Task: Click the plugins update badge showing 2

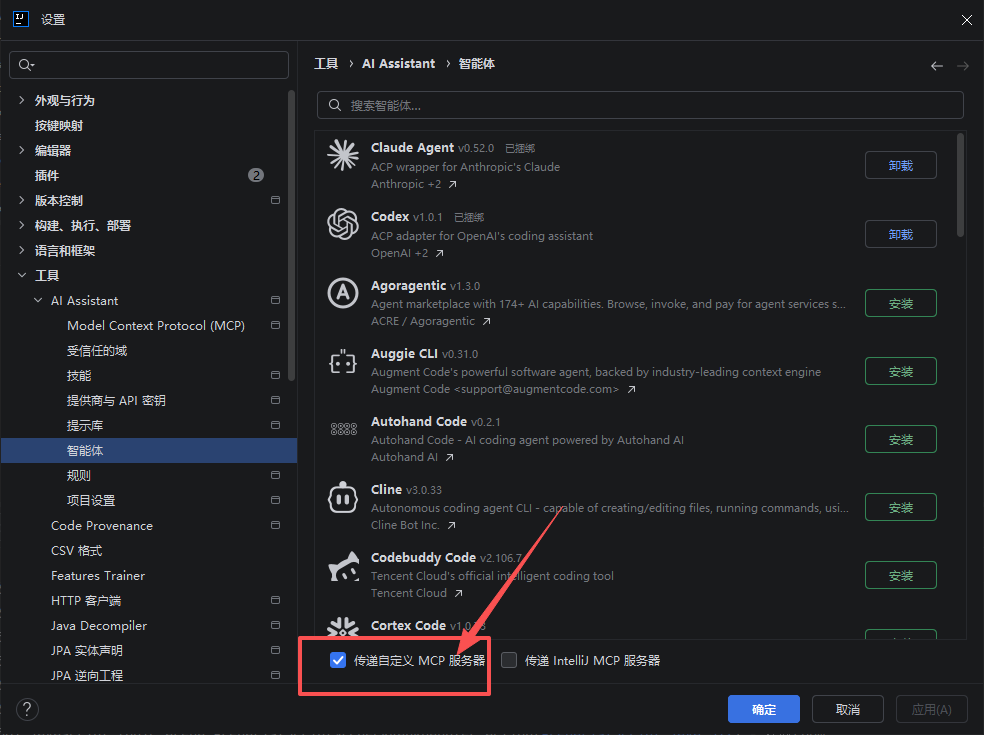Action: pos(255,175)
